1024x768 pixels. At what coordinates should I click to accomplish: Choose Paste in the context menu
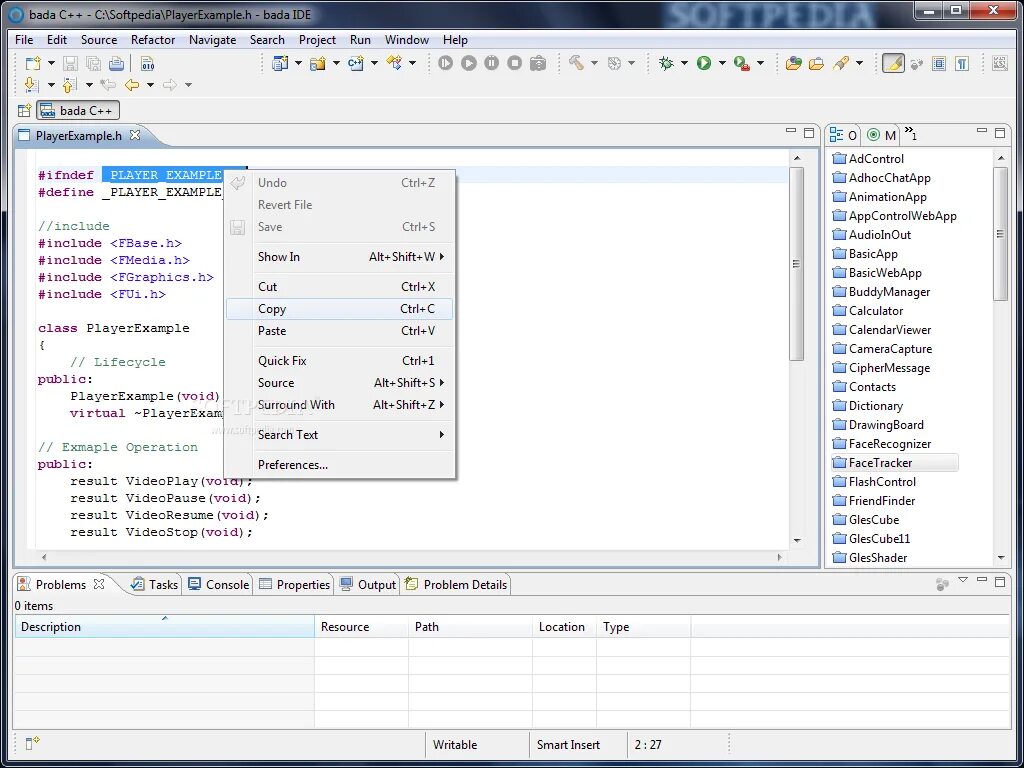tap(339, 330)
